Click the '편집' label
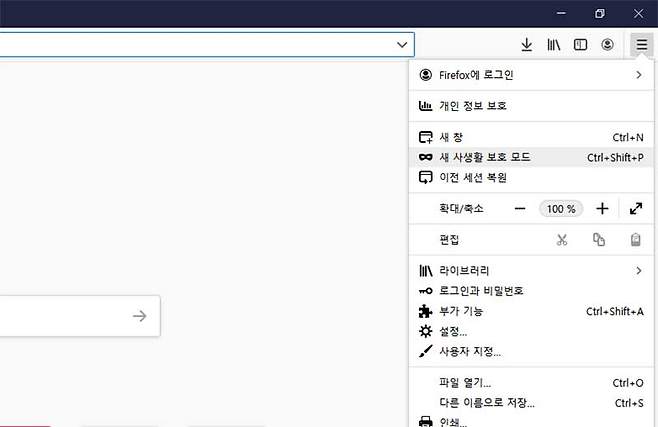658x427 pixels. point(449,240)
